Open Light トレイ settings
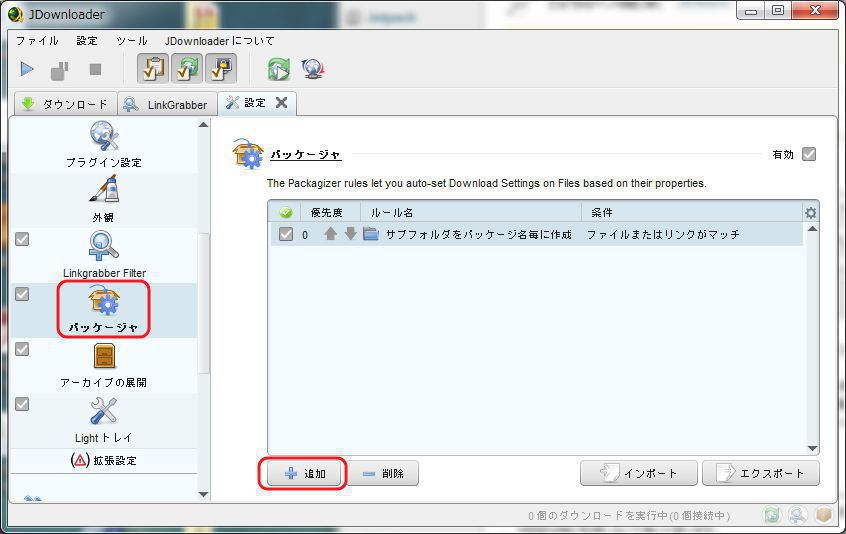Viewport: 846px width, 534px height. (104, 420)
